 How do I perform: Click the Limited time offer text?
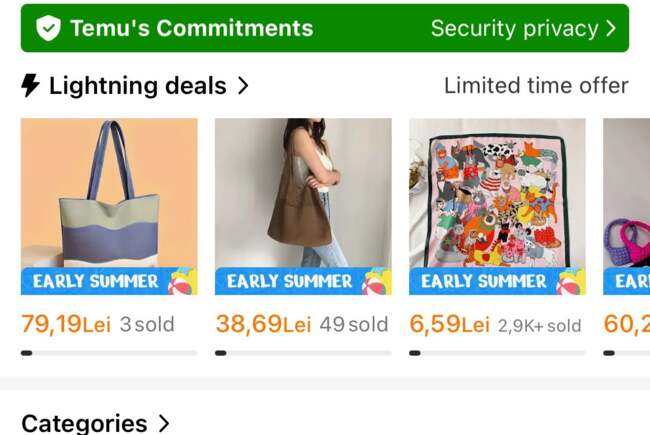pyautogui.click(x=536, y=86)
